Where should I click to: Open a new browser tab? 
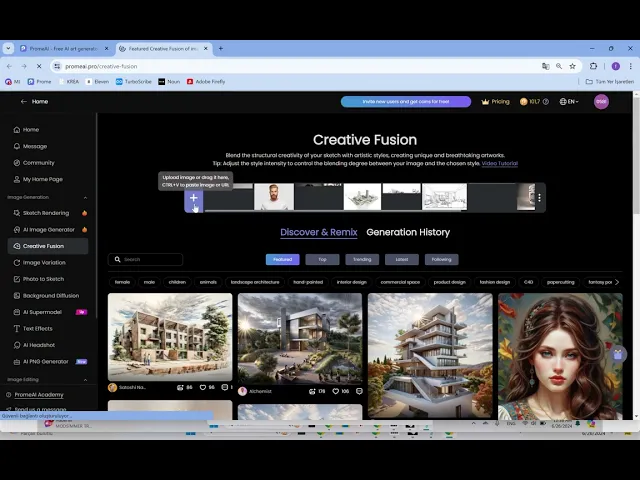221,49
